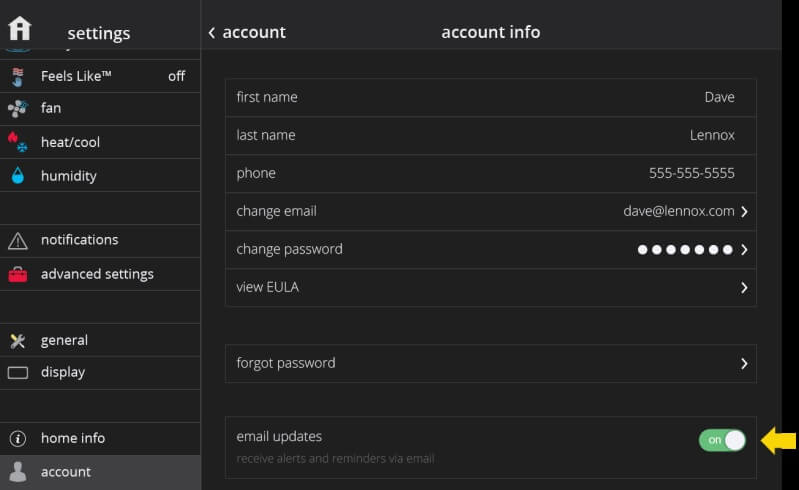Screen dimensions: 799x490
Task: Click the humidity water drop icon
Action: click(17, 176)
